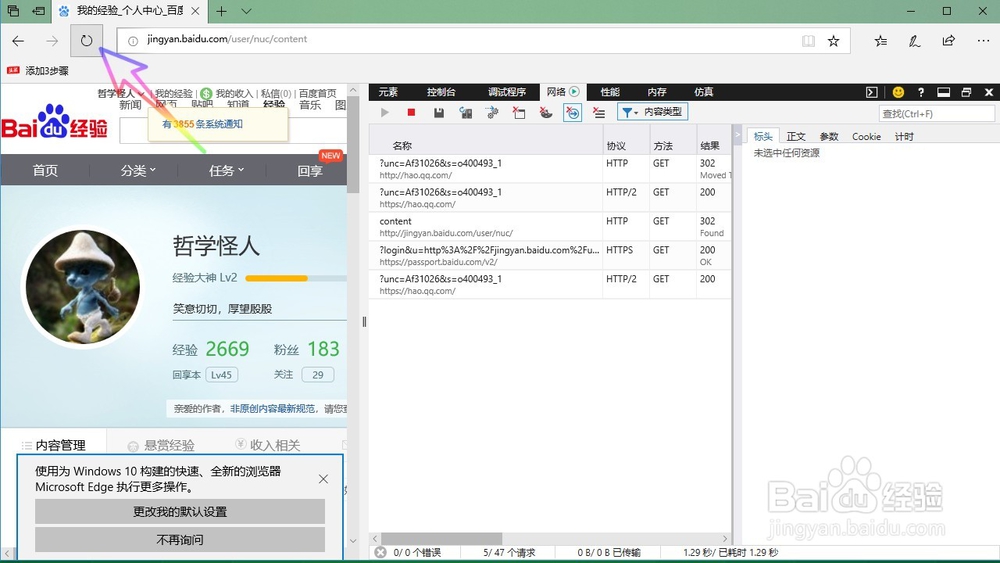Open the 计时 details tab
Screen dimensions: 1000x563
(x=904, y=136)
